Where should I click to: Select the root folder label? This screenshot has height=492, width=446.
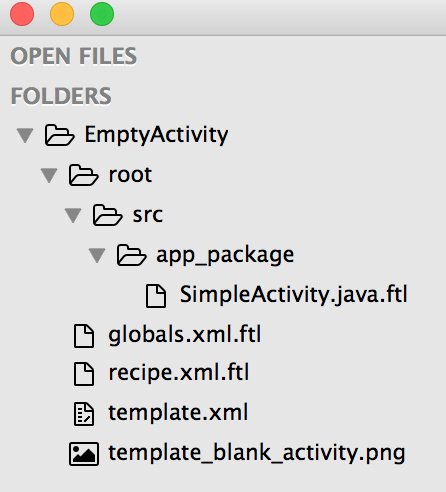[130, 175]
